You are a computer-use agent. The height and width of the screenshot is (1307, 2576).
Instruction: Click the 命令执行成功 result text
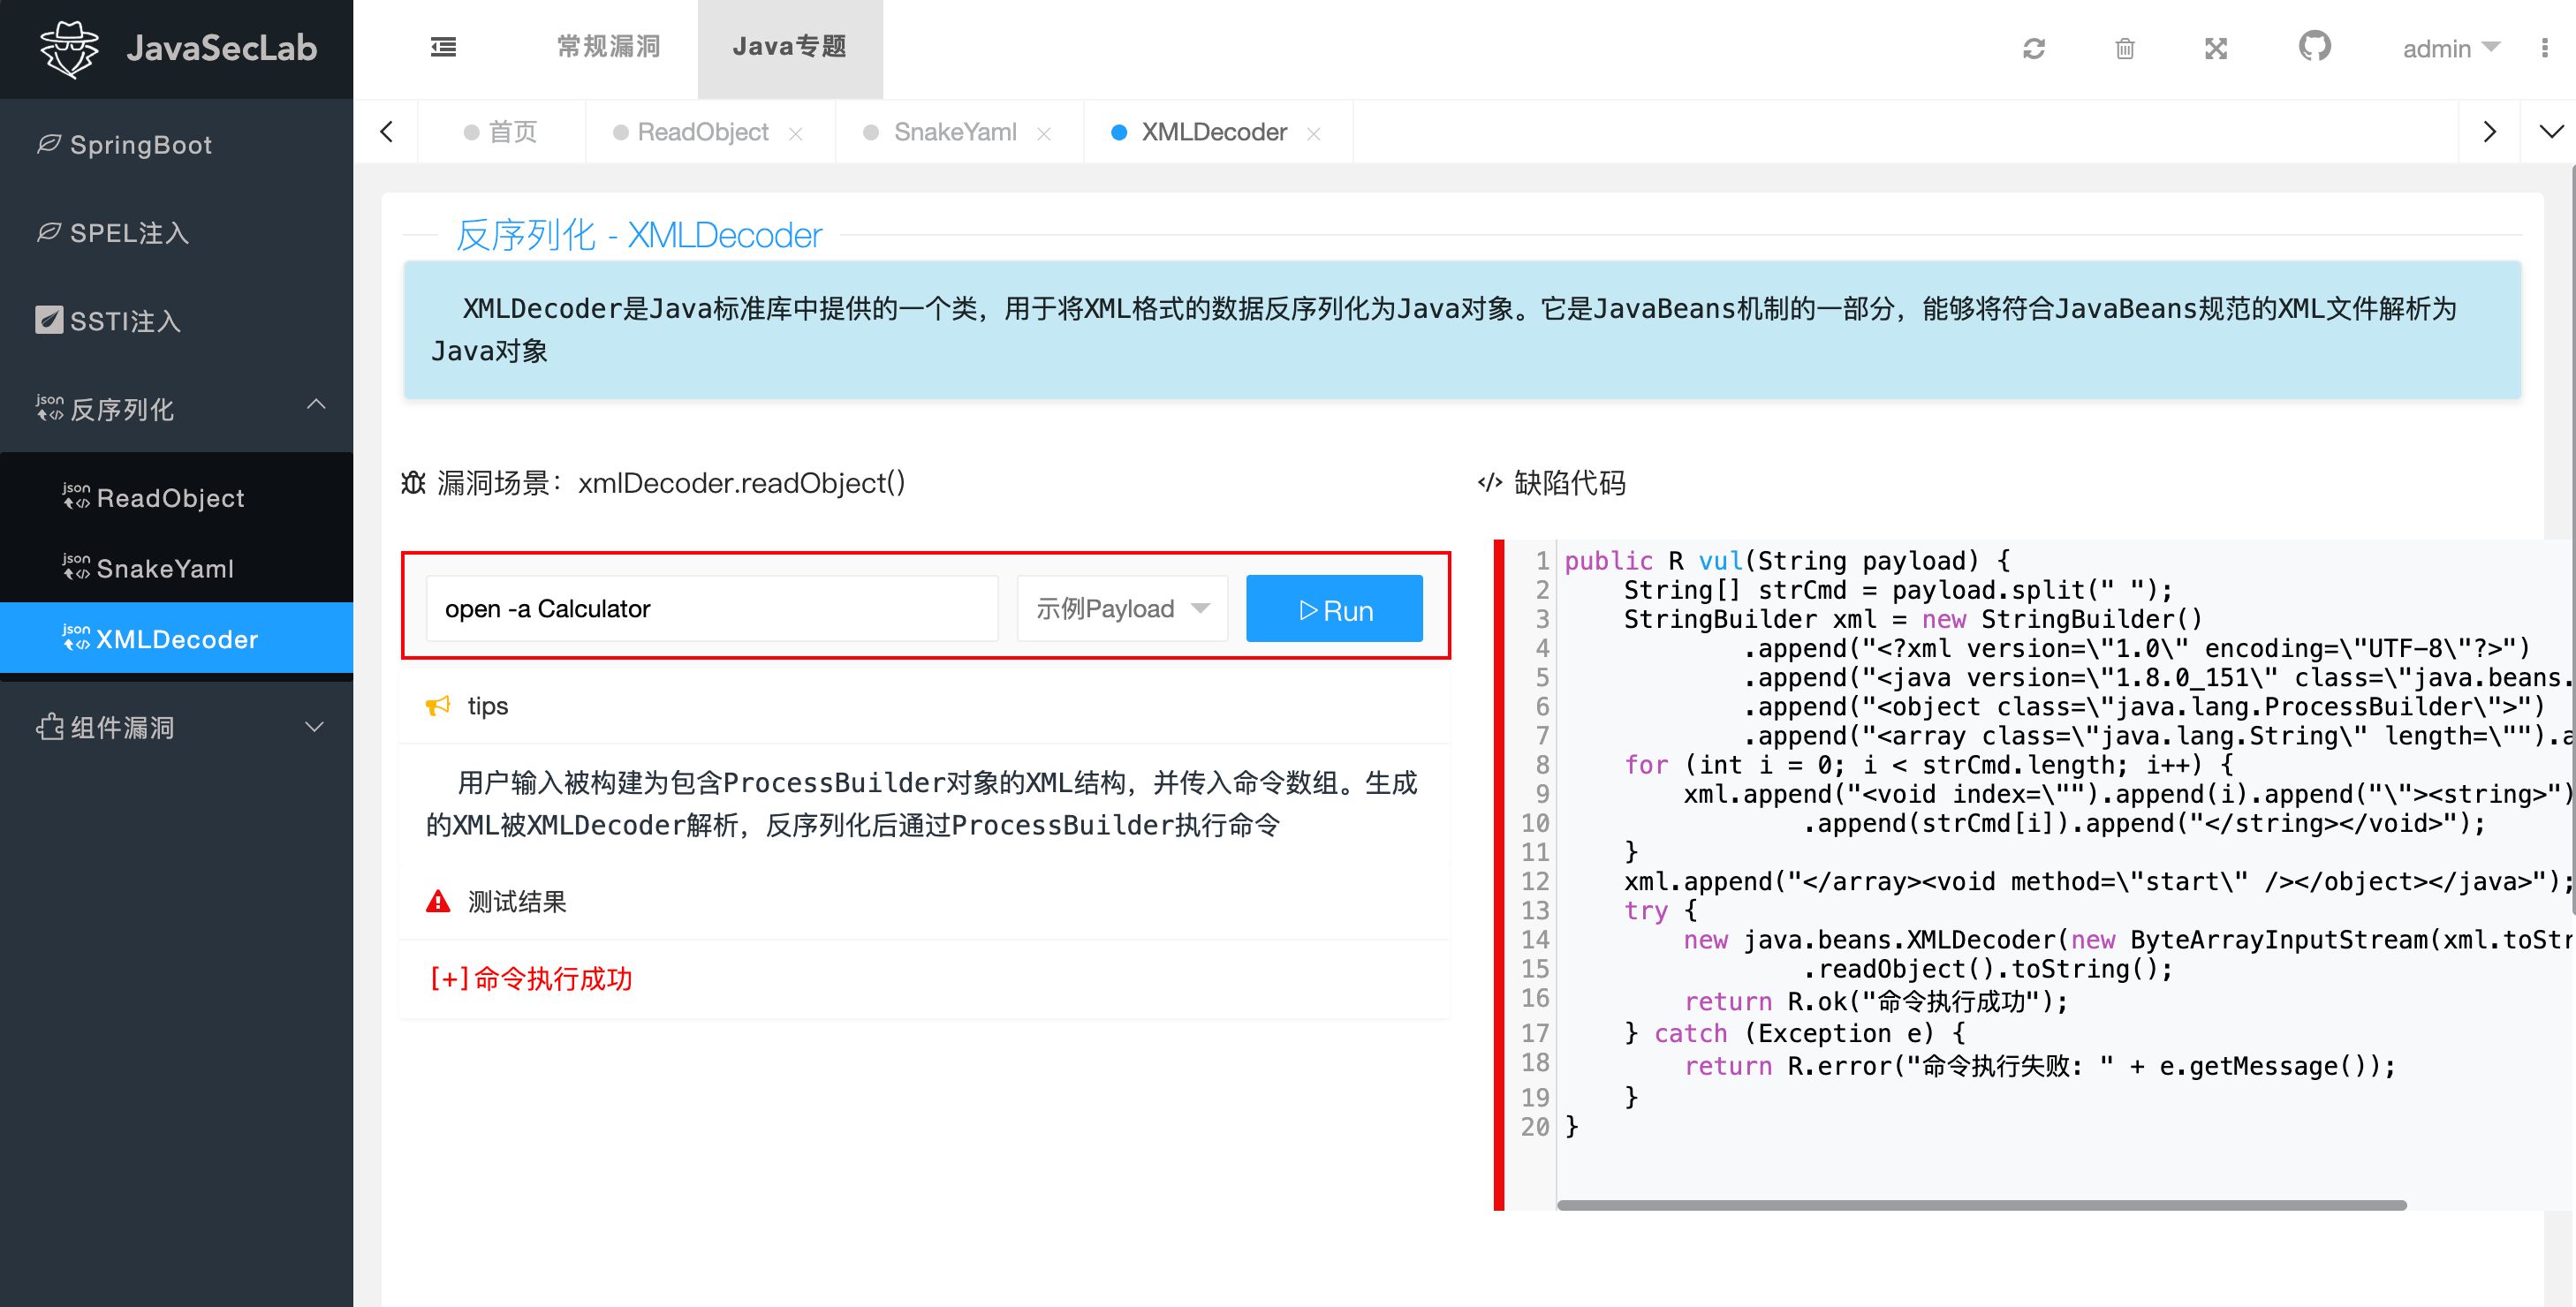(531, 978)
